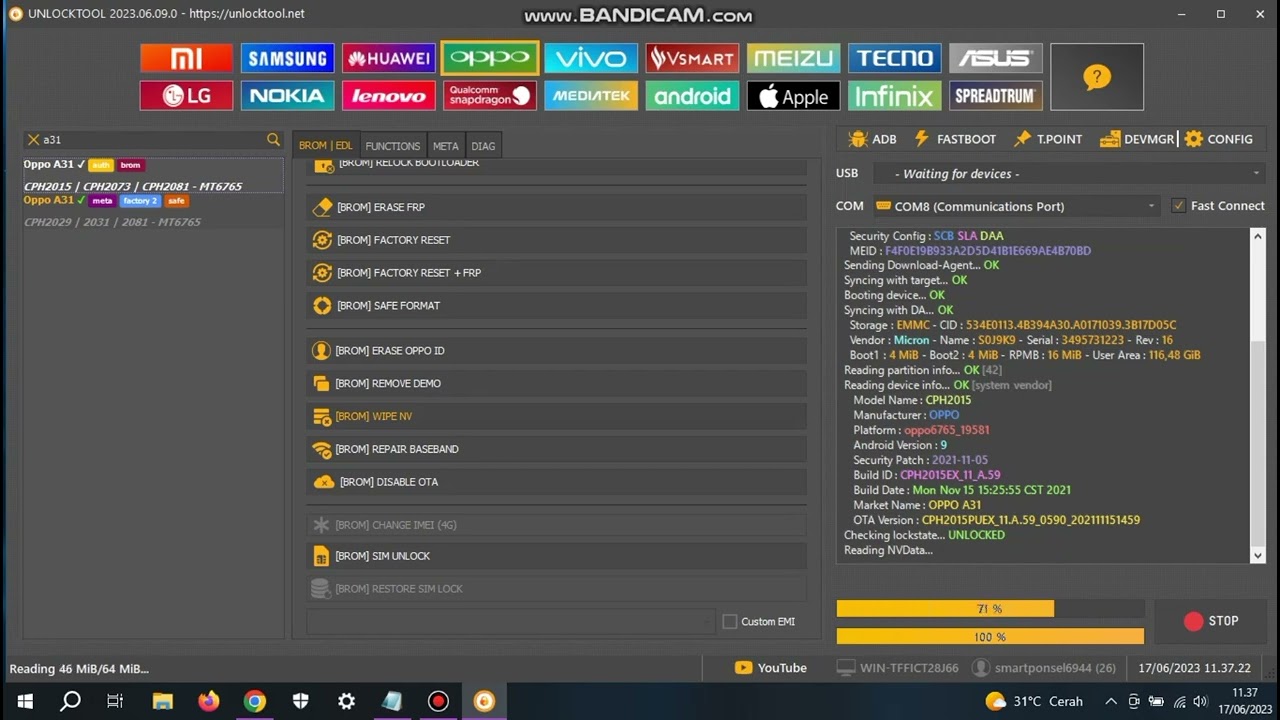Select the MediaTek icon
Image resolution: width=1280 pixels, height=720 pixels.
(x=591, y=96)
